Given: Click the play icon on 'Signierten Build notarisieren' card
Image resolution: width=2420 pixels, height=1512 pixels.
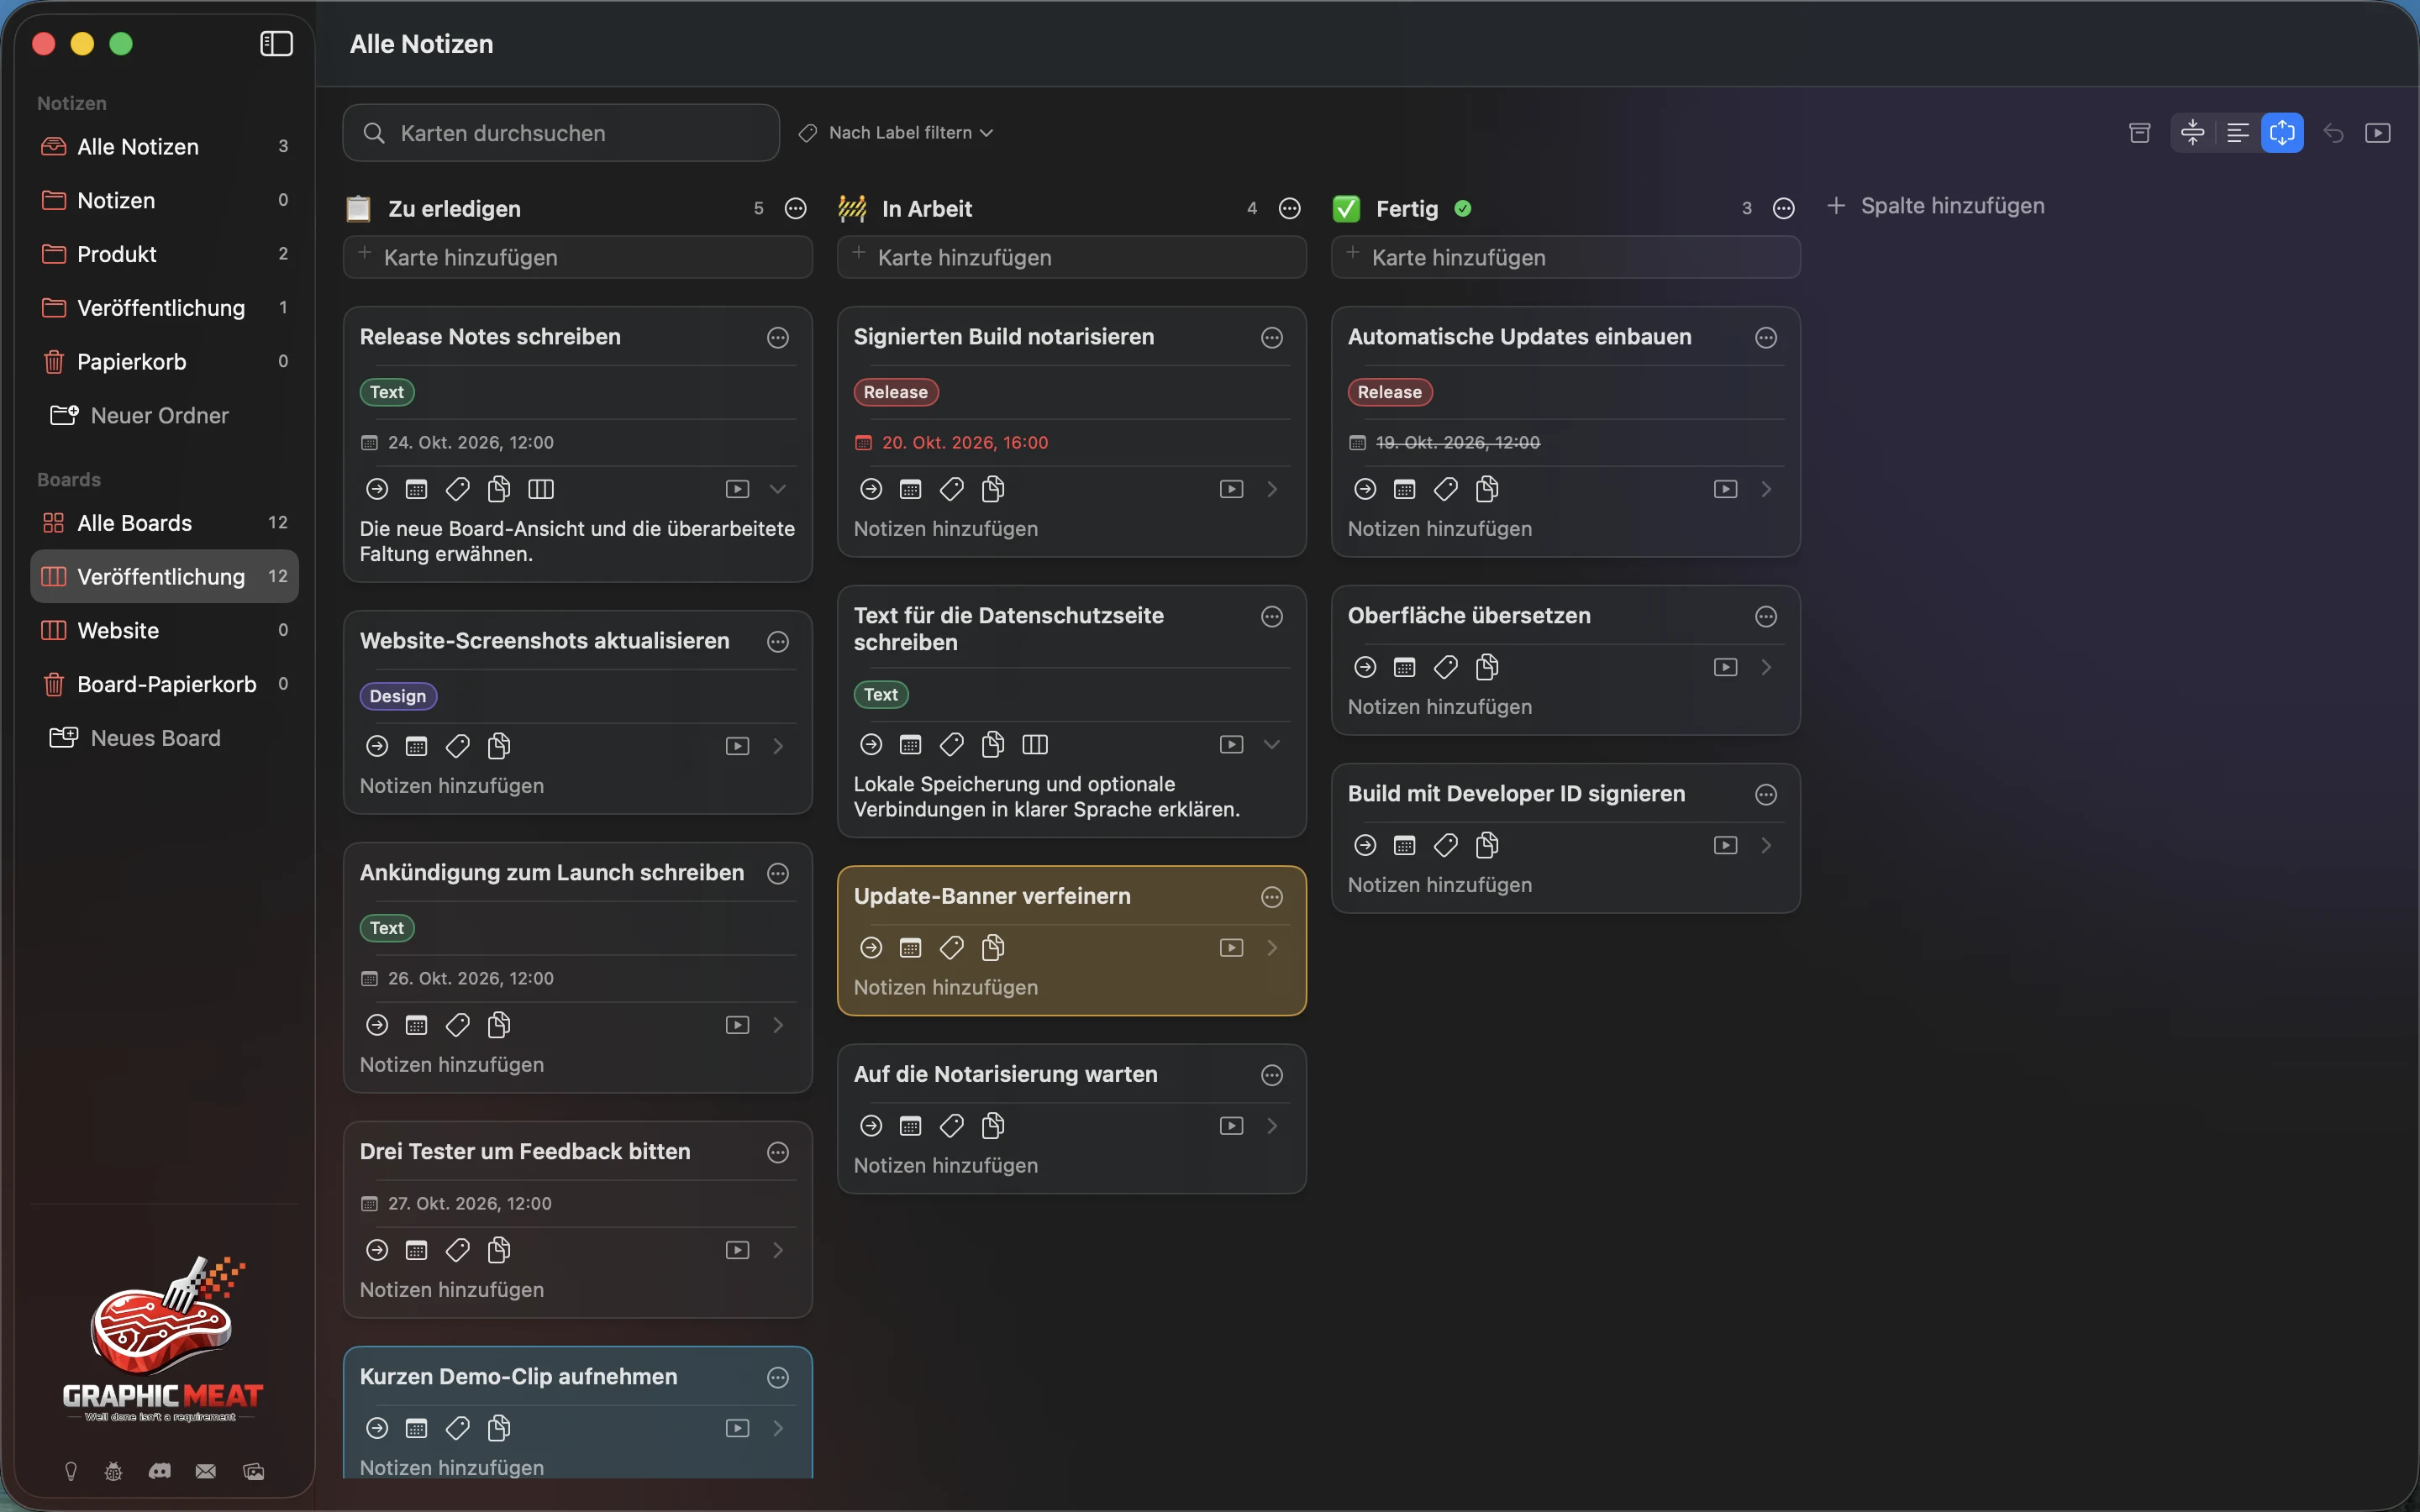Looking at the screenshot, I should point(1231,489).
